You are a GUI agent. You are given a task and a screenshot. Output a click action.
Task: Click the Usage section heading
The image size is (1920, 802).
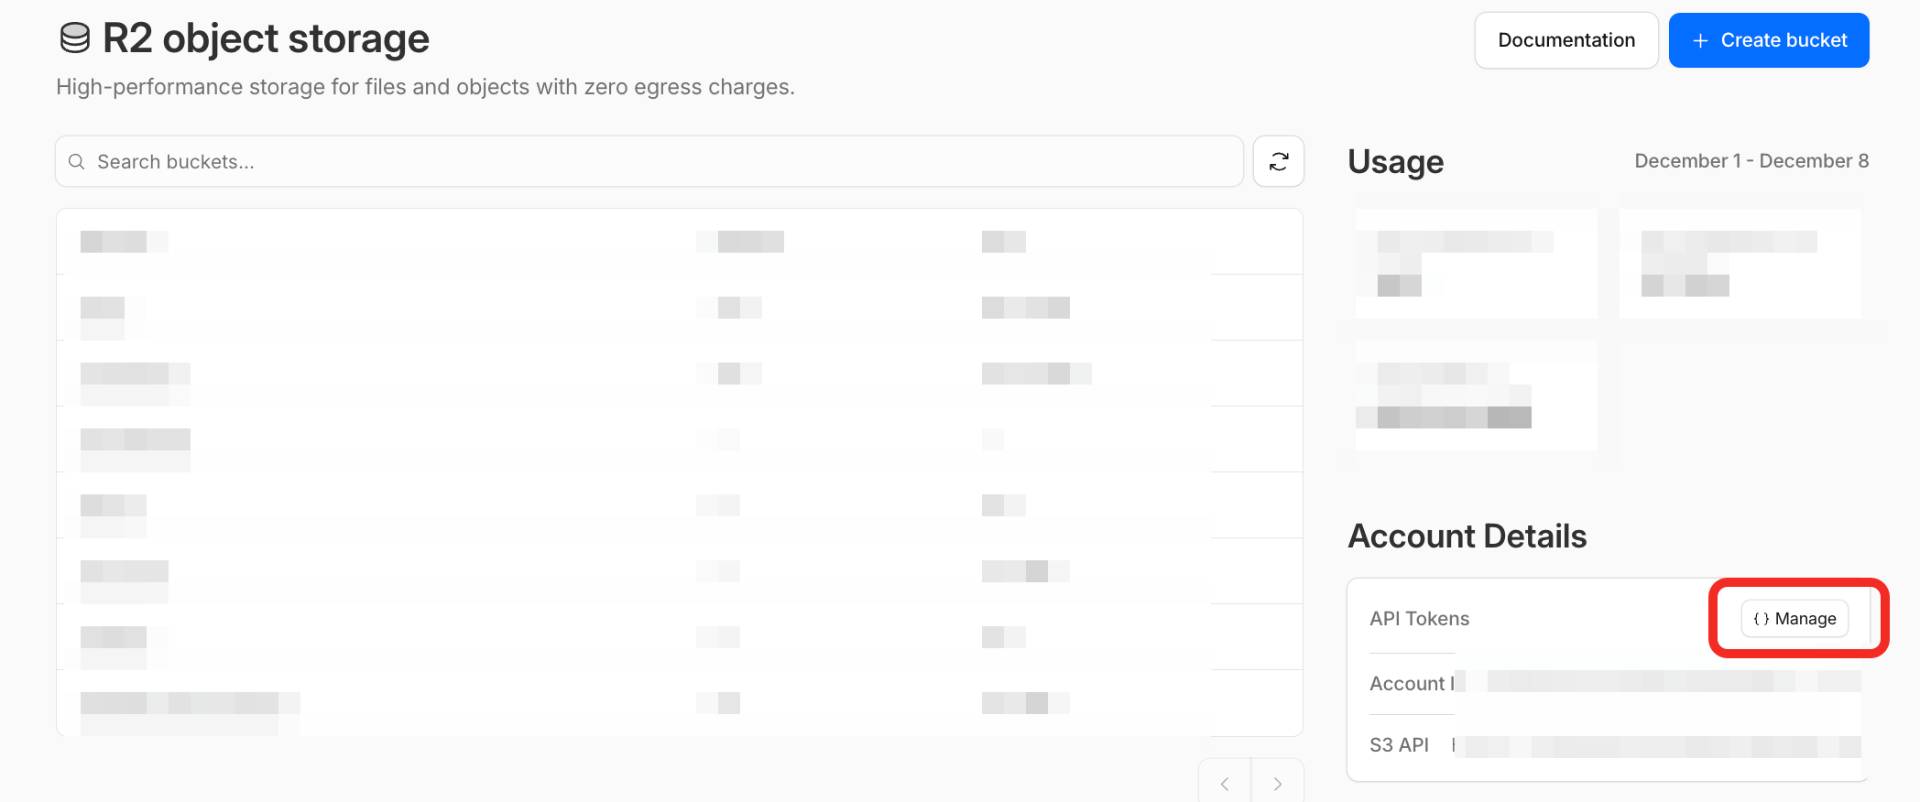(1395, 162)
